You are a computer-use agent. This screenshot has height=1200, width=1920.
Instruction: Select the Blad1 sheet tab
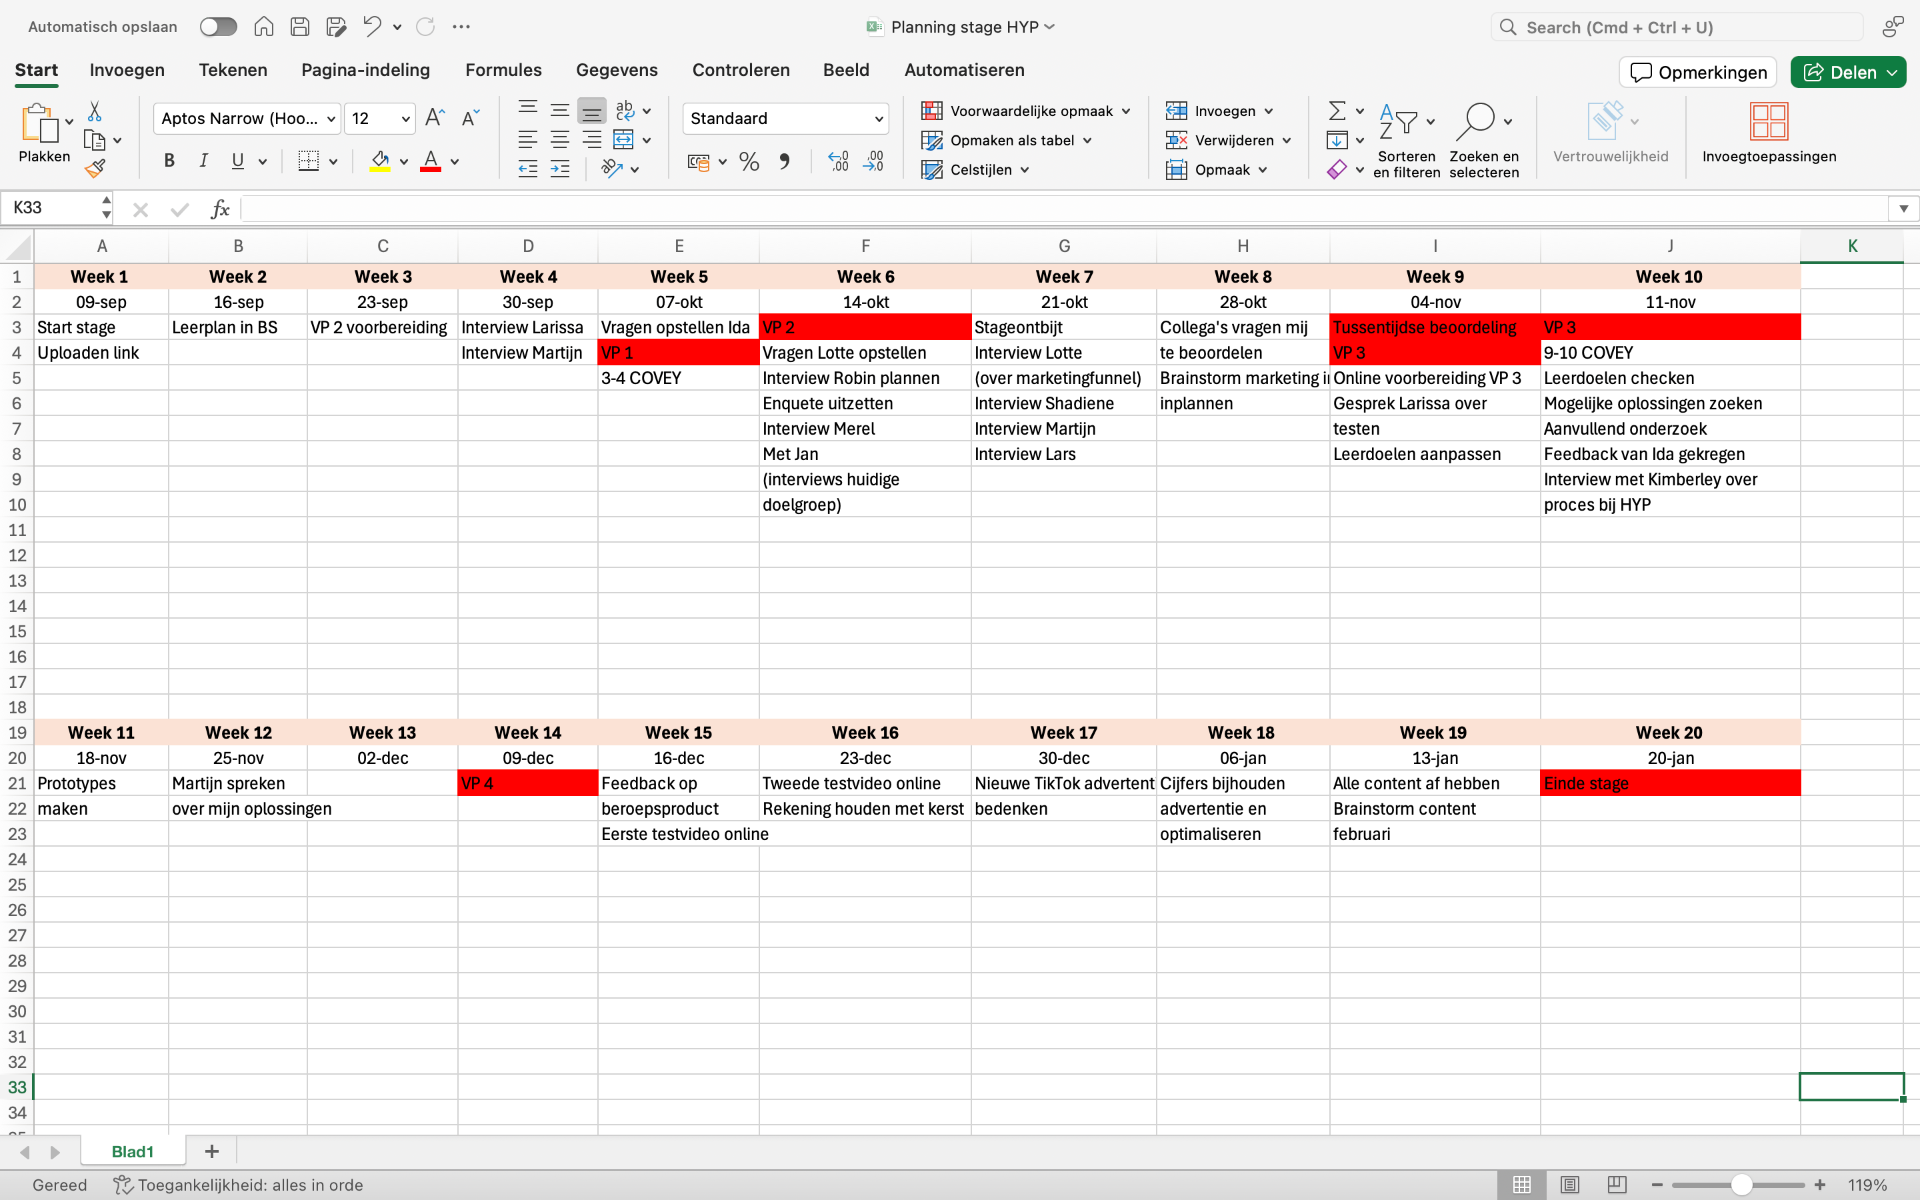132,1152
